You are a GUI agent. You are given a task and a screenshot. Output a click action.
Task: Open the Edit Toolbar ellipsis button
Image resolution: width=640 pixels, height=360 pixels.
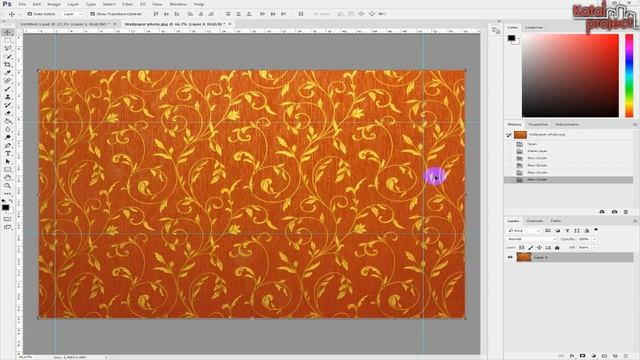coord(8,194)
